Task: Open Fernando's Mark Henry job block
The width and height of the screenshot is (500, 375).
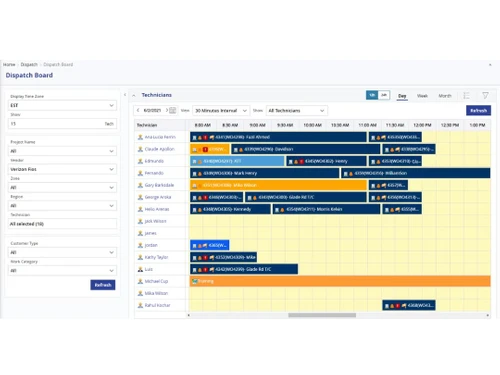Action: pos(265,173)
